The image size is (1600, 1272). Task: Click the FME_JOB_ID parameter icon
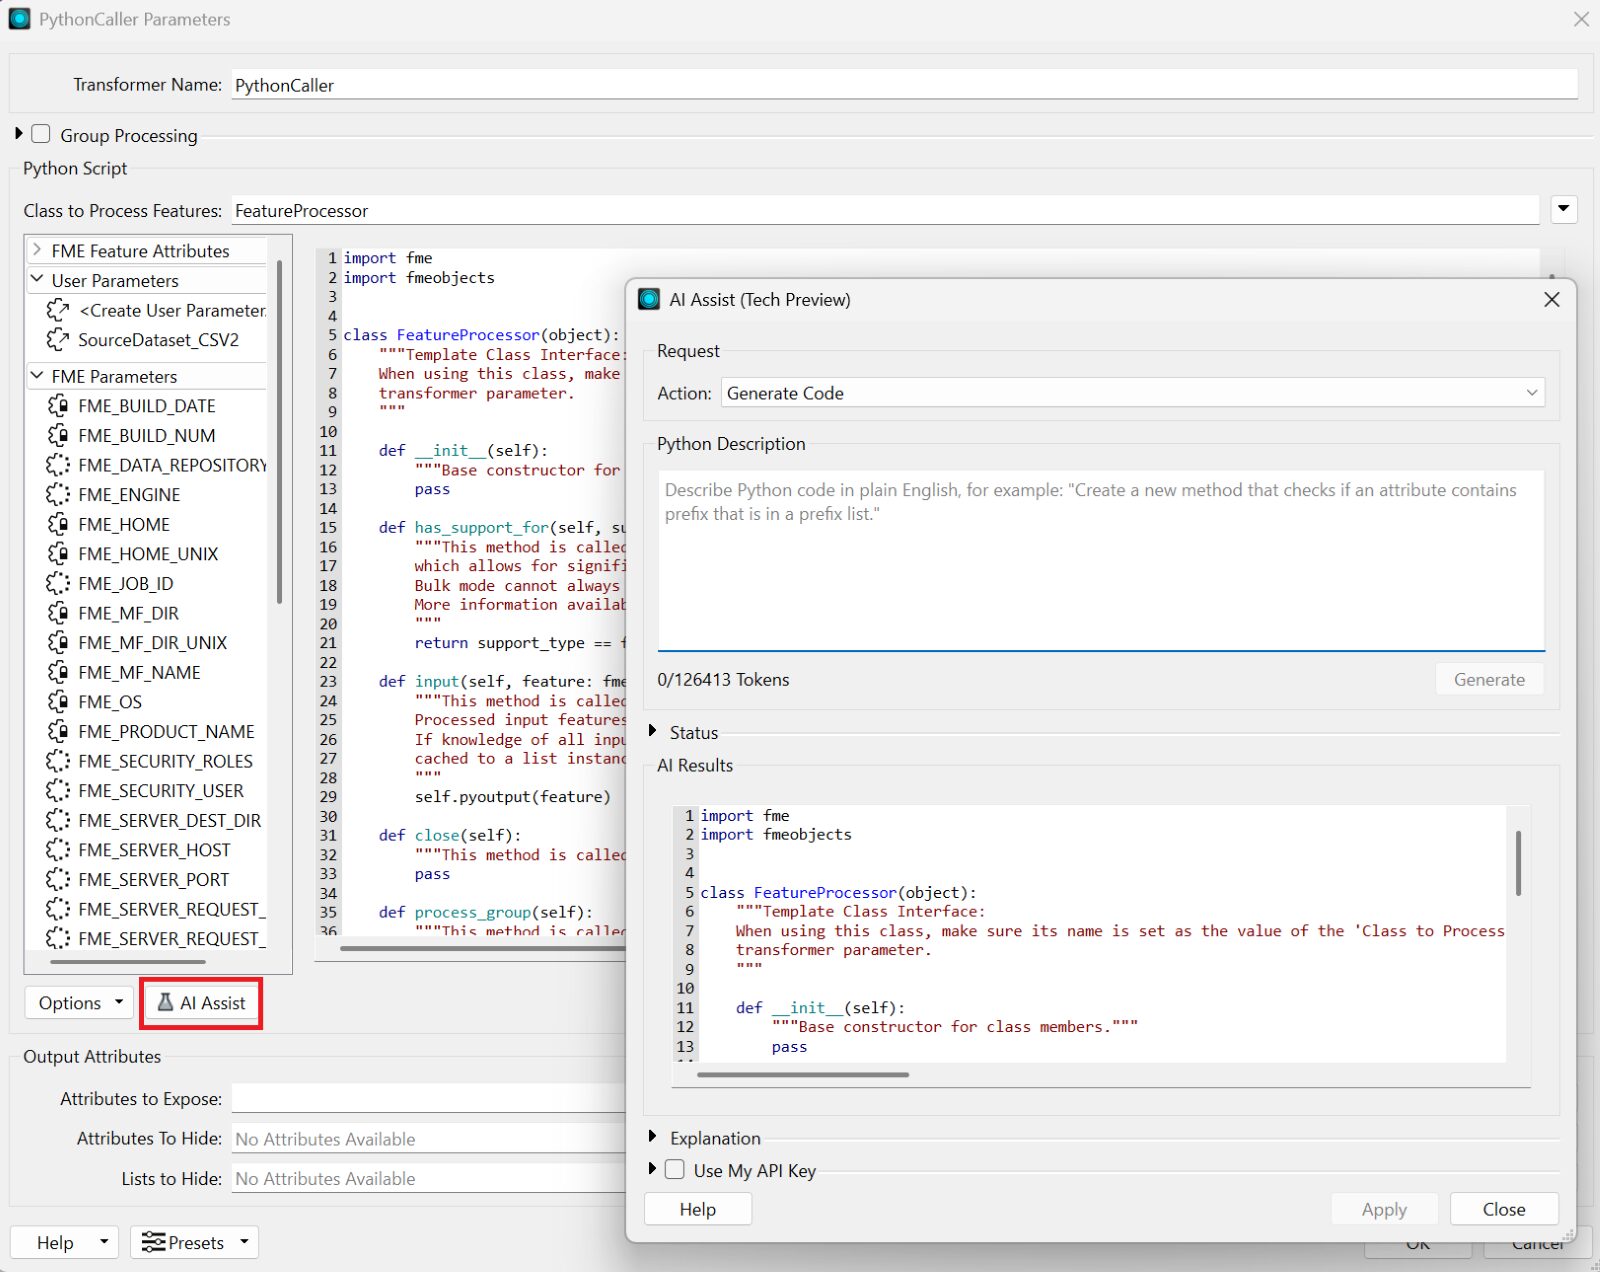tap(58, 583)
